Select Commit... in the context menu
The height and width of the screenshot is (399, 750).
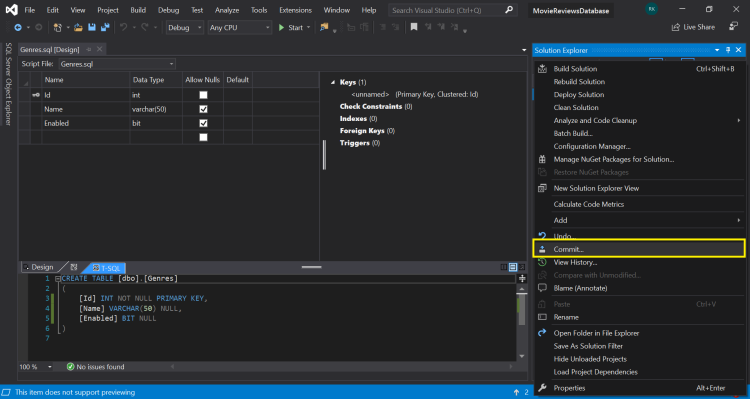(x=639, y=249)
